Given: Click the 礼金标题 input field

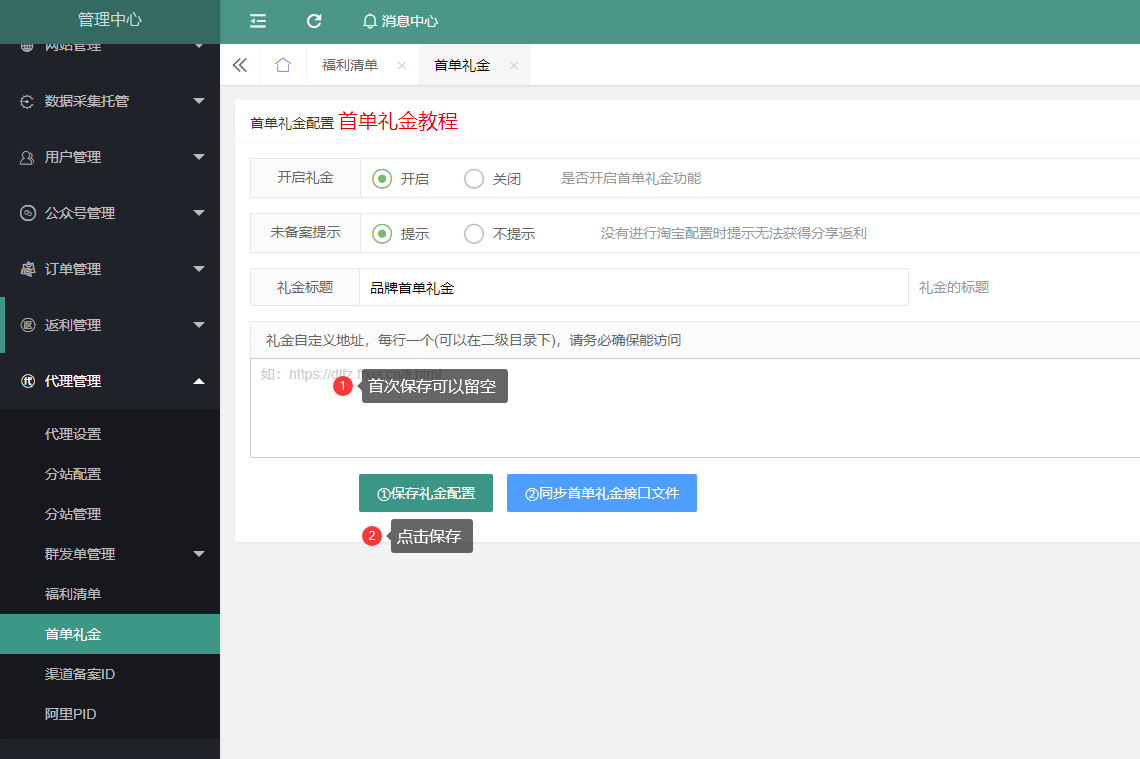Looking at the screenshot, I should [x=634, y=288].
